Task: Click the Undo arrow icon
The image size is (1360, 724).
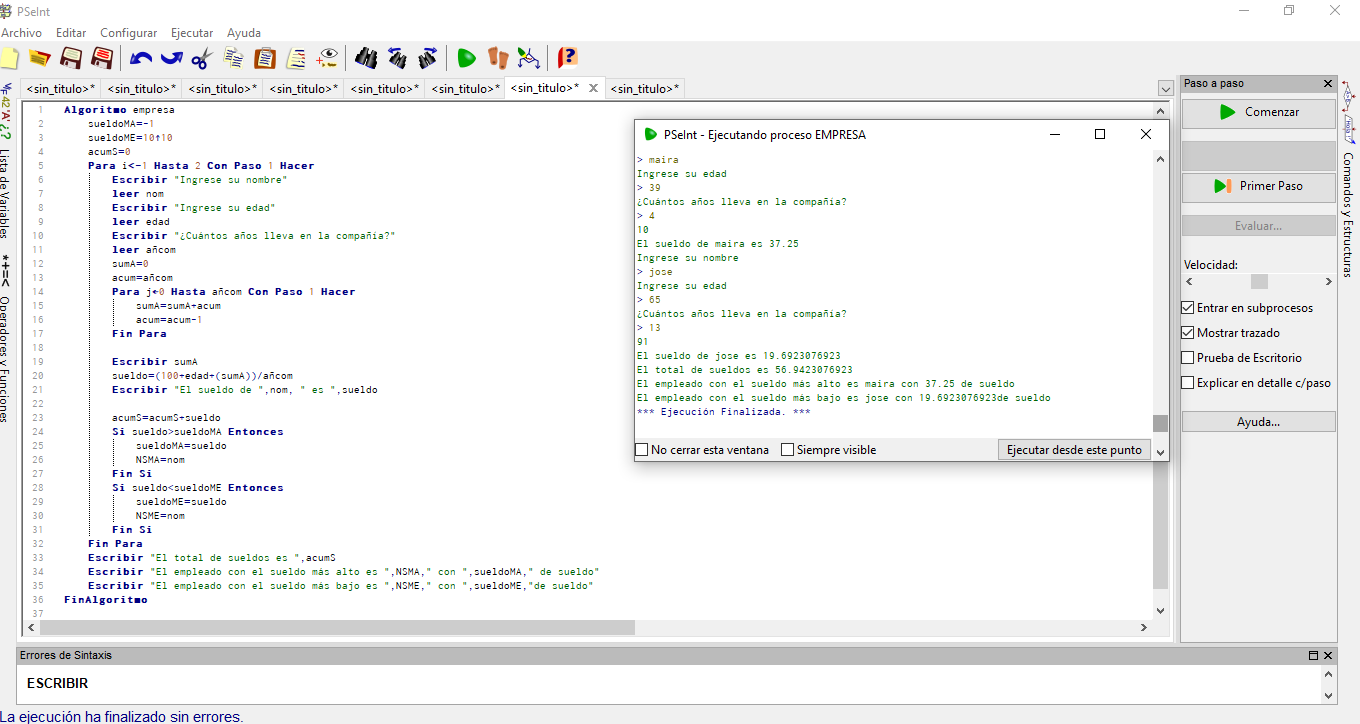Action: click(140, 58)
